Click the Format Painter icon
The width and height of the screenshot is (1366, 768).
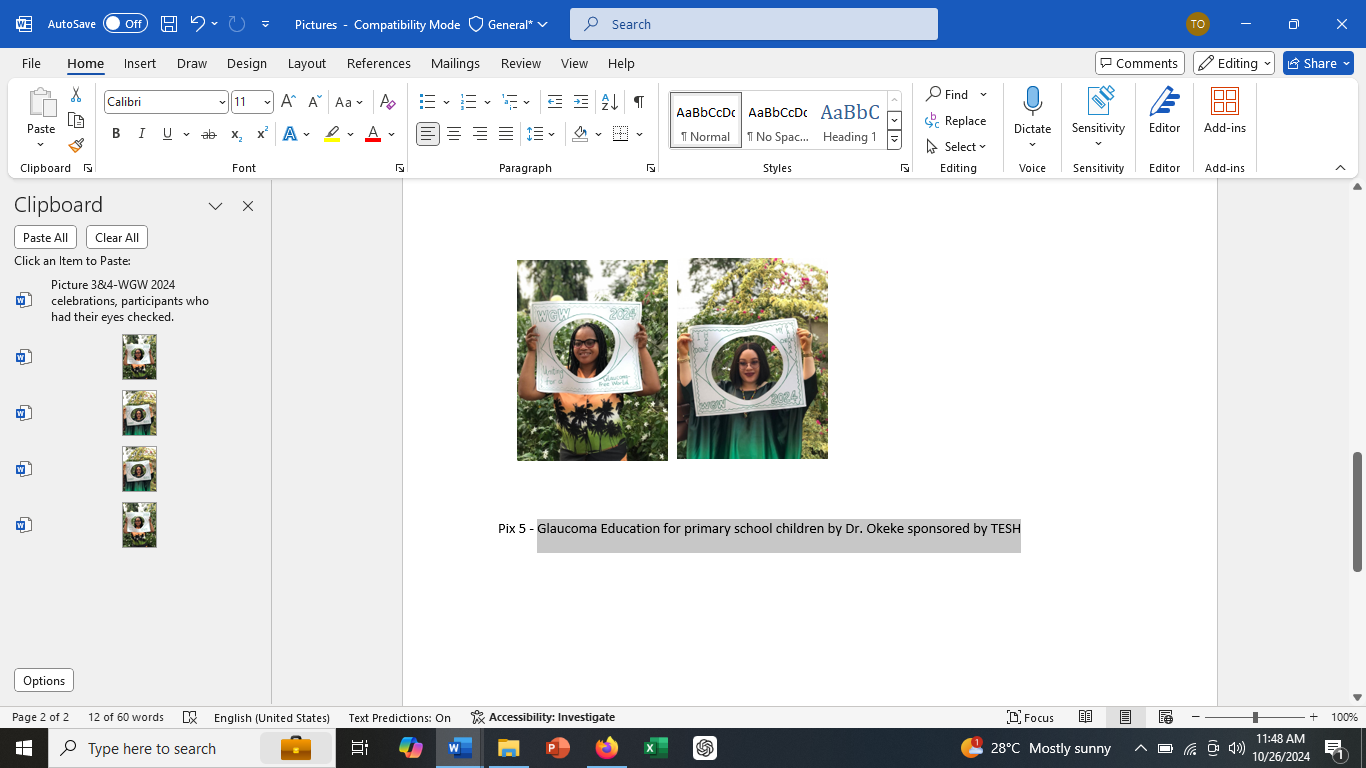(x=76, y=146)
